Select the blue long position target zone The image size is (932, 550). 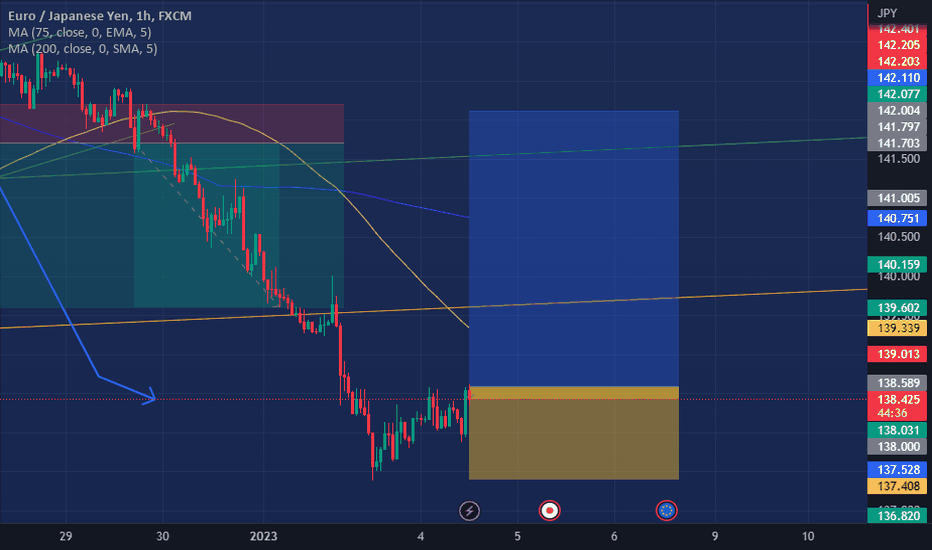574,249
